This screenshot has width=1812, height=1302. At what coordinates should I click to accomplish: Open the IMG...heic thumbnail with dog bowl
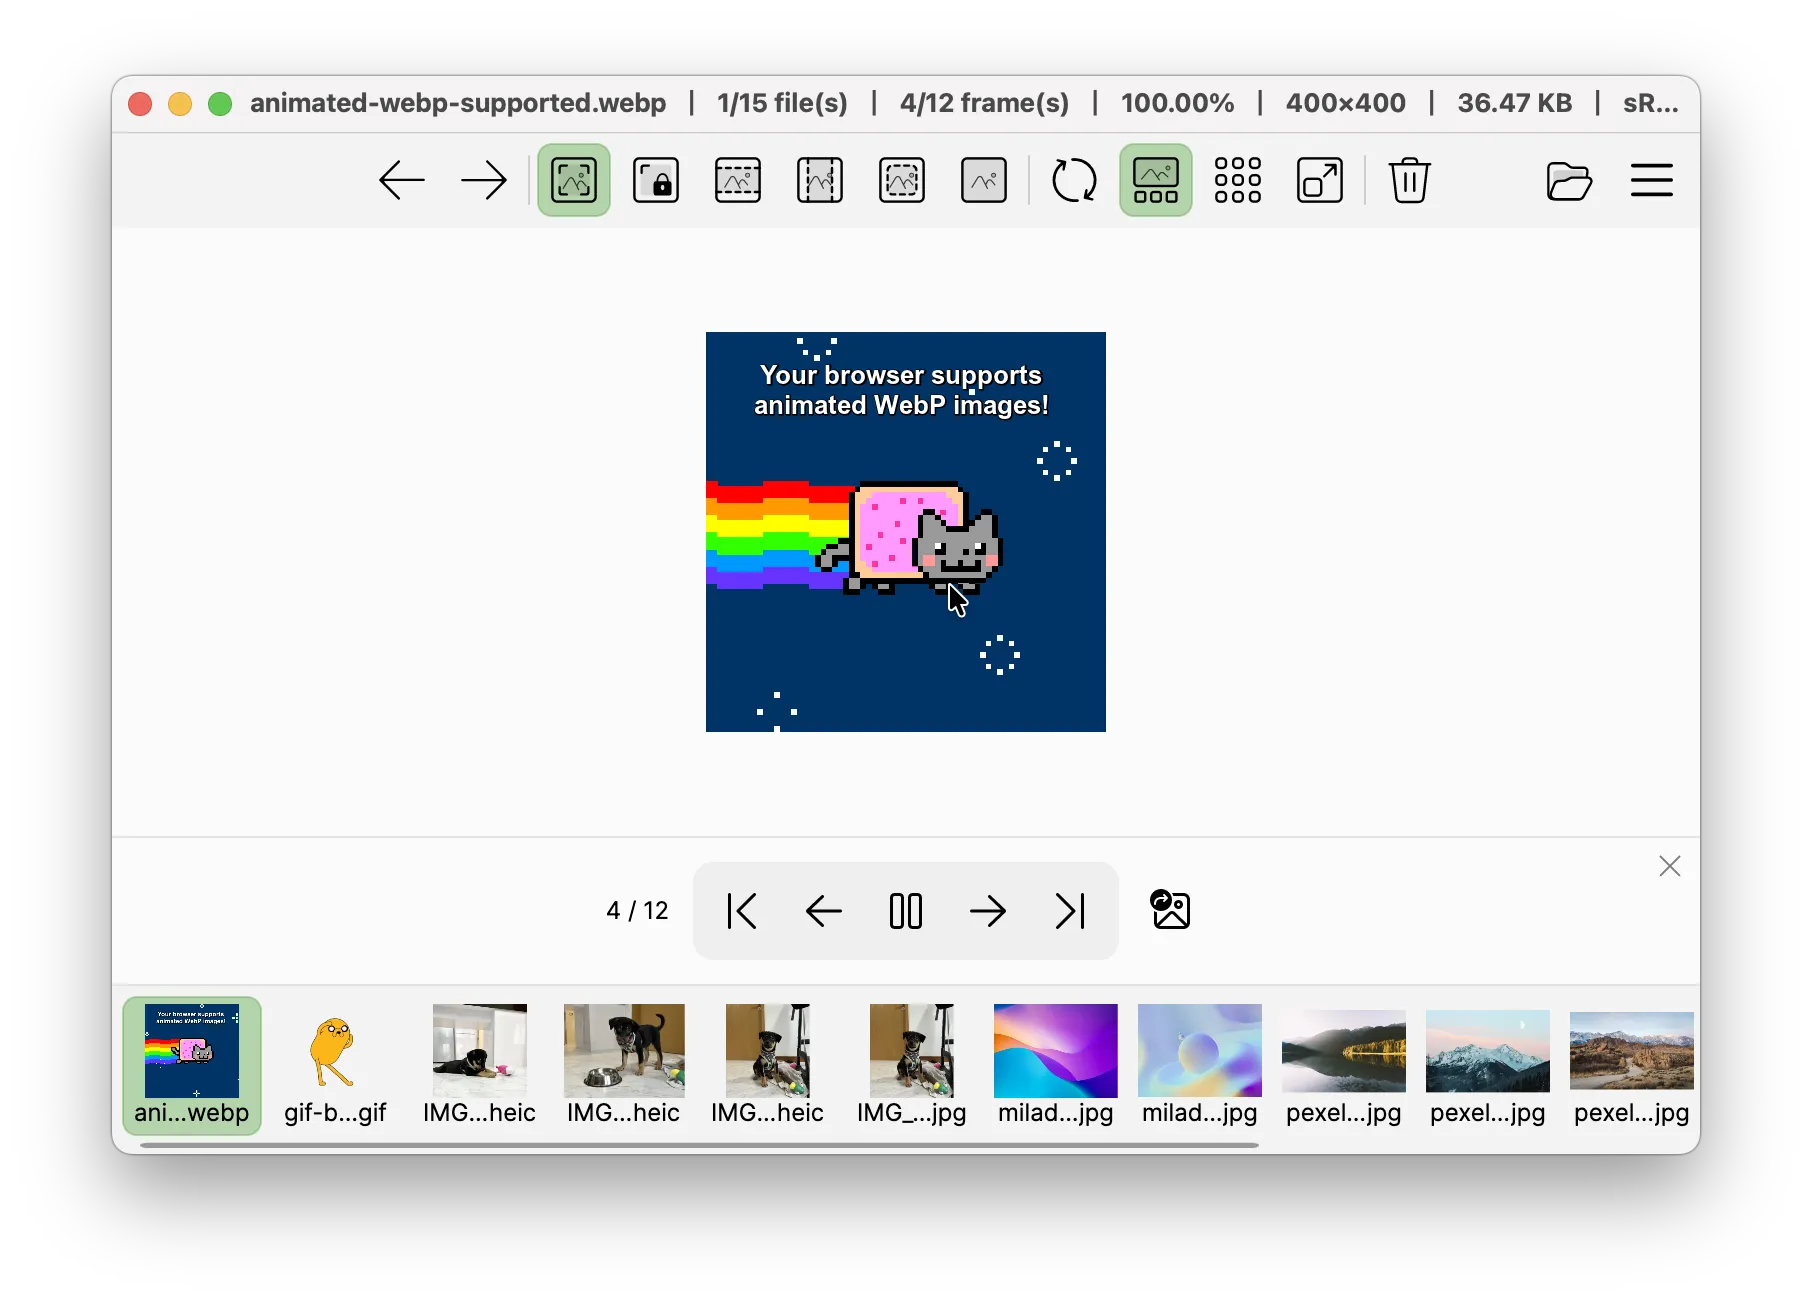click(x=624, y=1066)
